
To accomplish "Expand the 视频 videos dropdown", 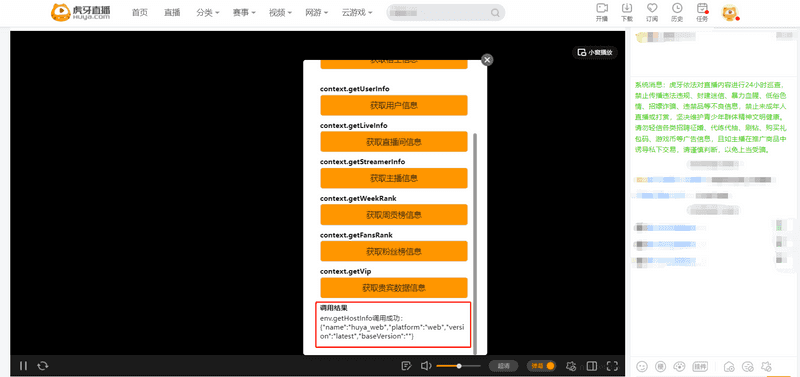I will [280, 13].
